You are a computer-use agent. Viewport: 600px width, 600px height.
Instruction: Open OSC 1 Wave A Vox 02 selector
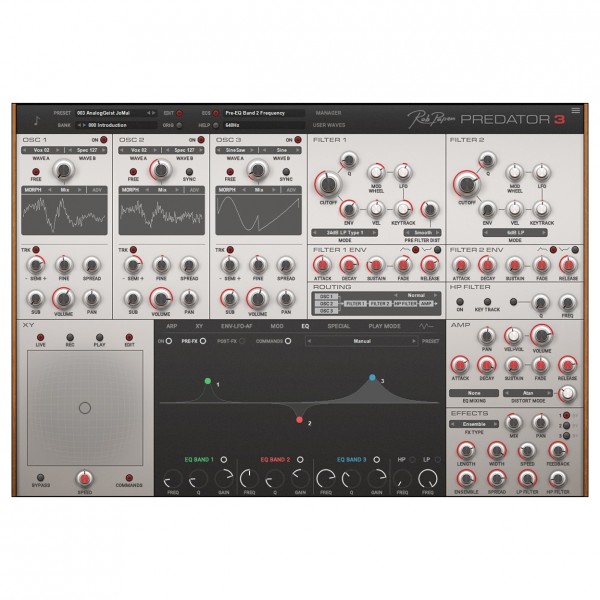pyautogui.click(x=42, y=150)
